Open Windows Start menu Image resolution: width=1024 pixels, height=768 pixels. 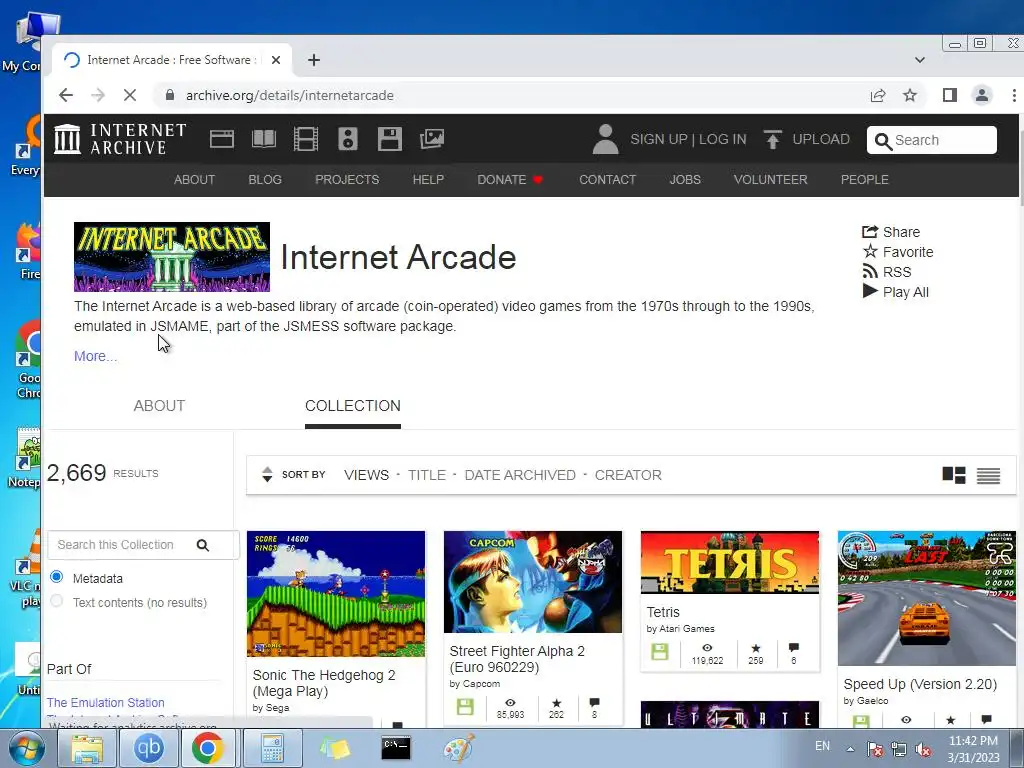tap(25, 748)
